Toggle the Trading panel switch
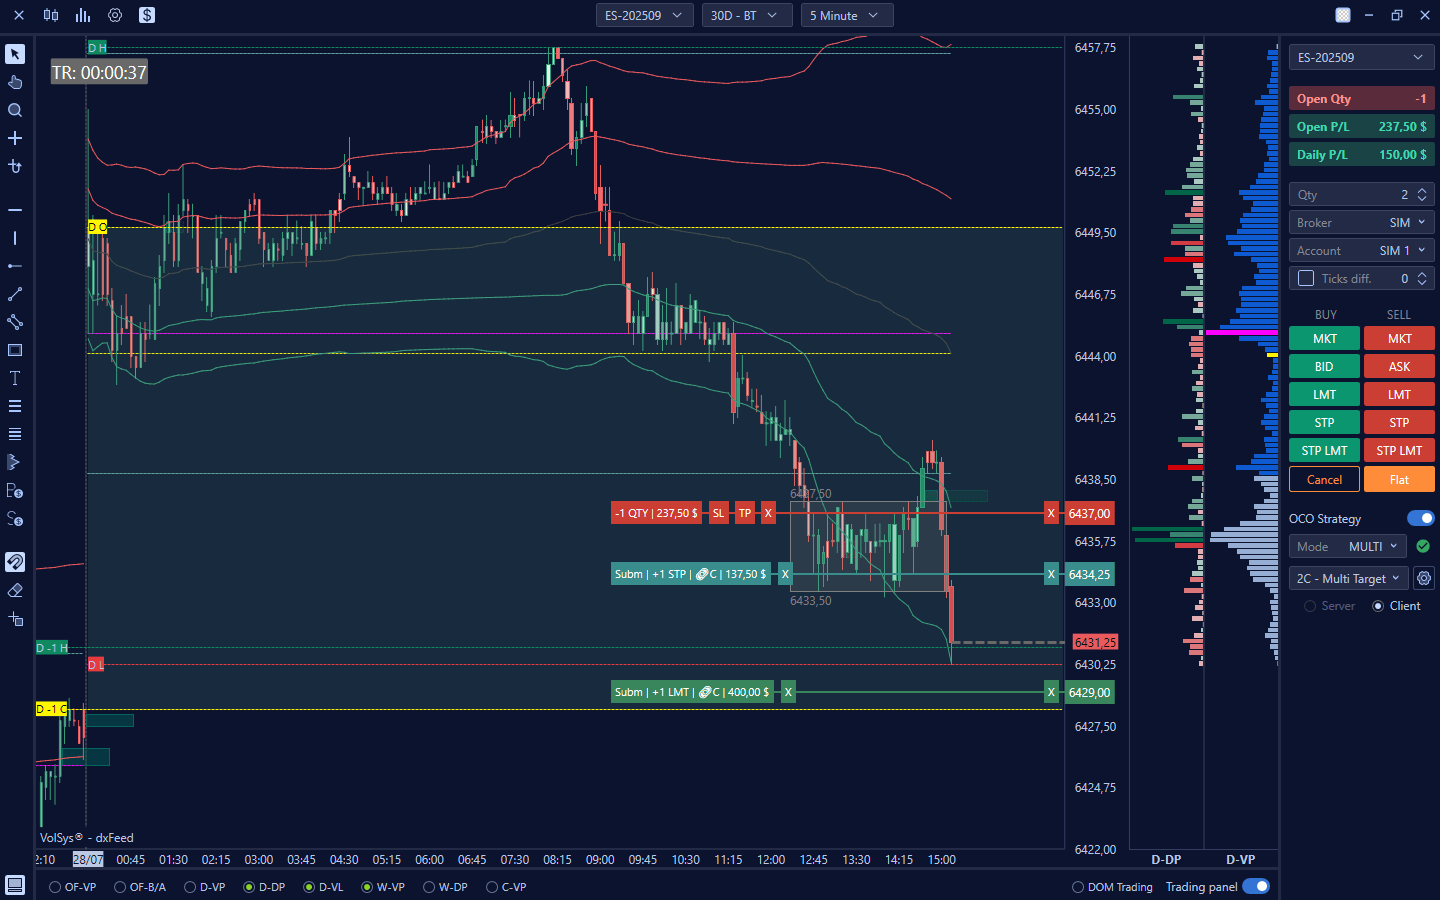1440x900 pixels. (x=1256, y=887)
